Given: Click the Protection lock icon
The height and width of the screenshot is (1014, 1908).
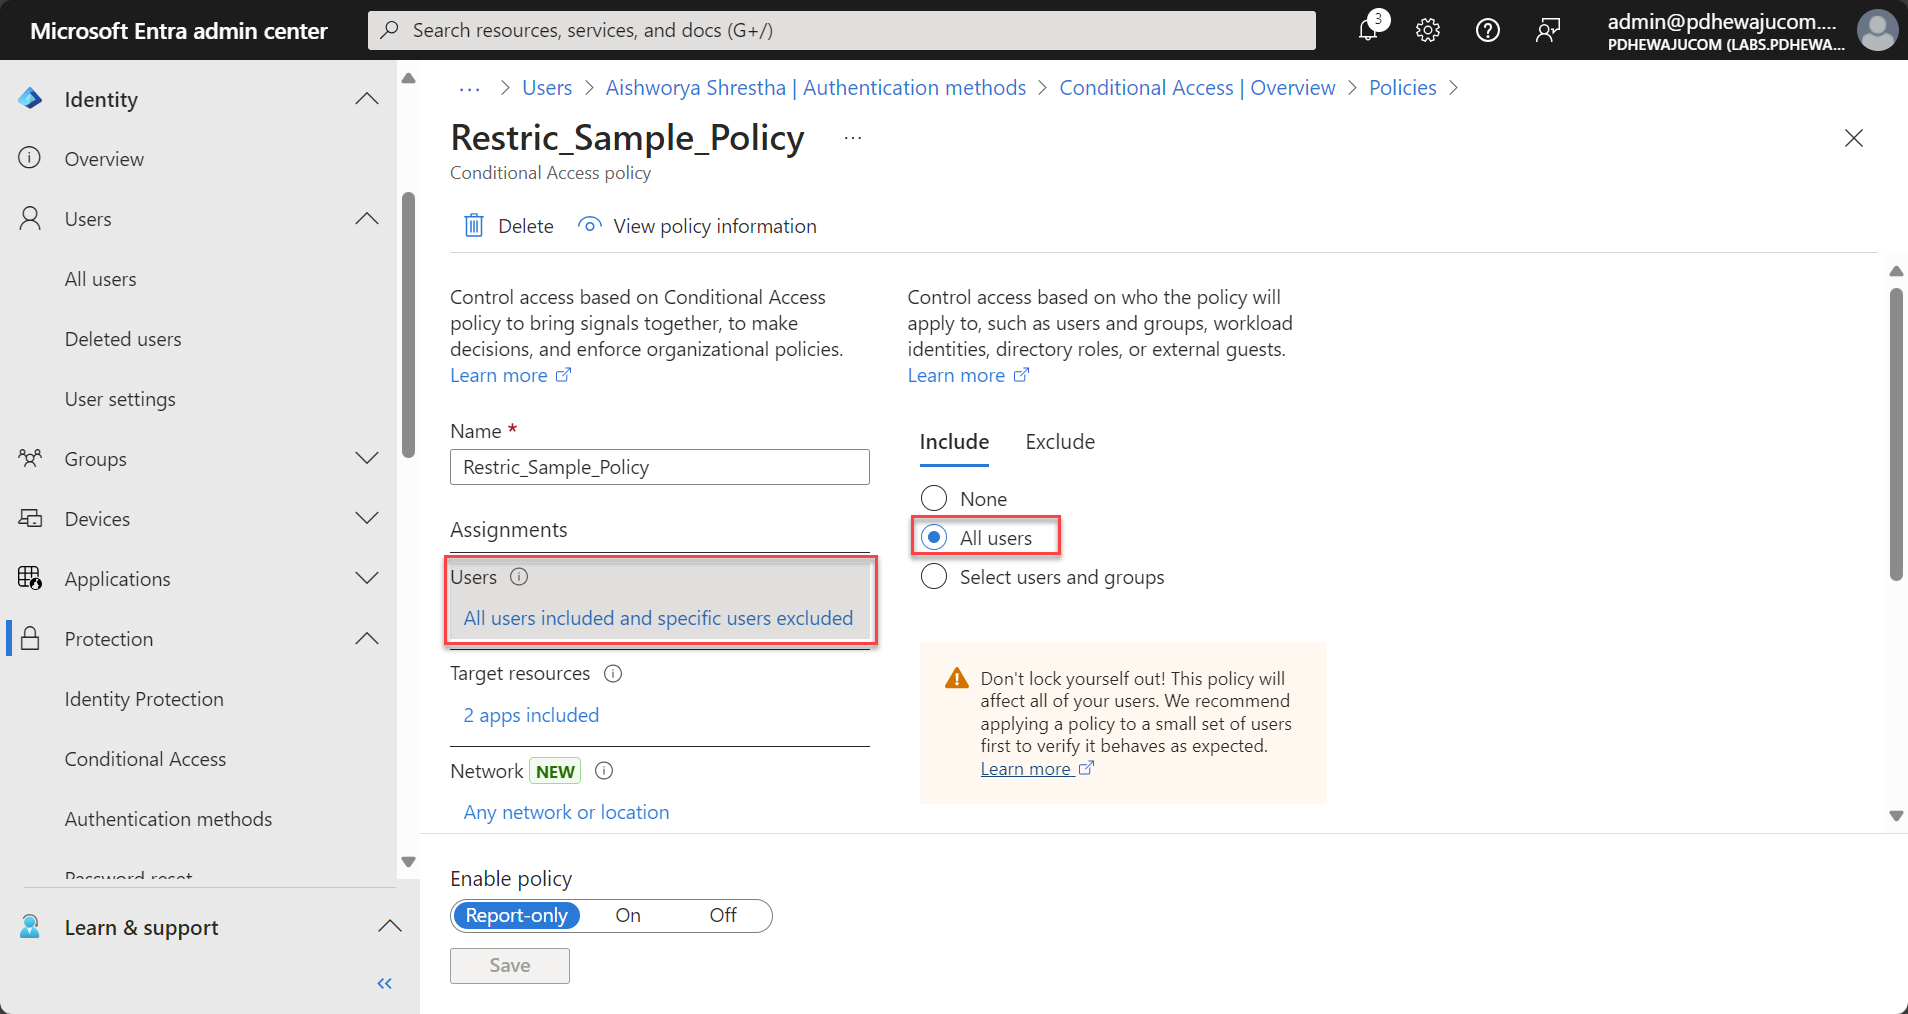Looking at the screenshot, I should pos(30,638).
